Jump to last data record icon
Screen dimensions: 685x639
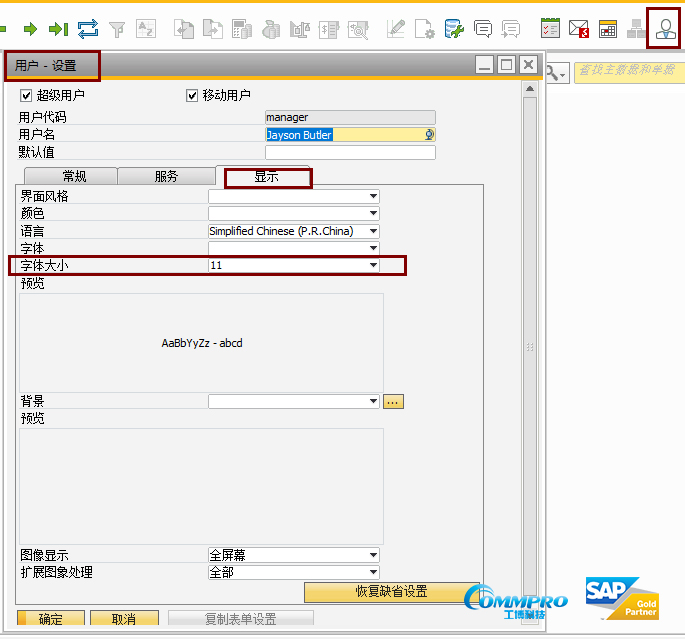(59, 29)
